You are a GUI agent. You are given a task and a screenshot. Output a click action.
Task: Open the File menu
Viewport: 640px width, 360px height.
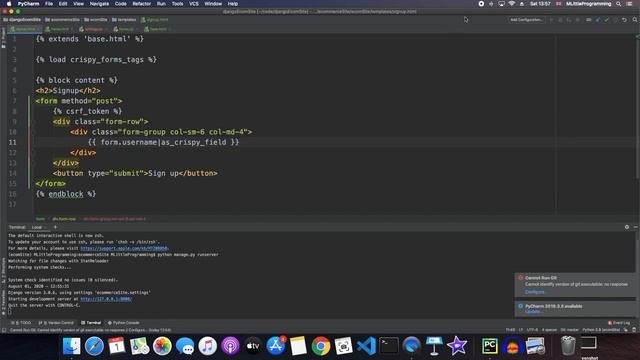tap(49, 4)
